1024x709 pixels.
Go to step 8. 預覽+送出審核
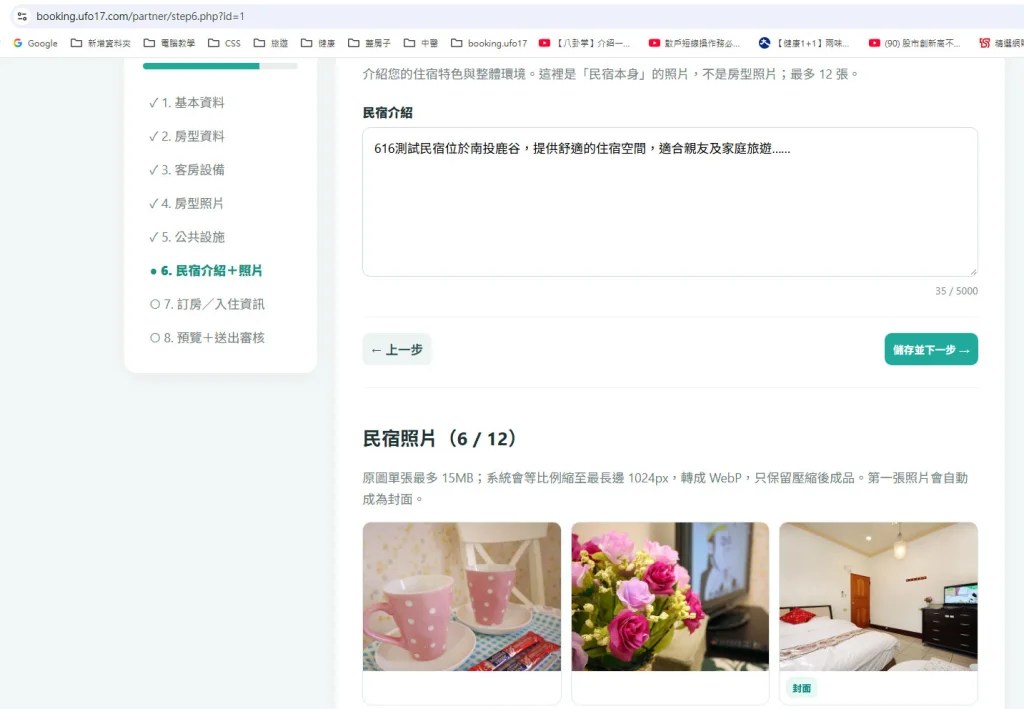tap(207, 338)
